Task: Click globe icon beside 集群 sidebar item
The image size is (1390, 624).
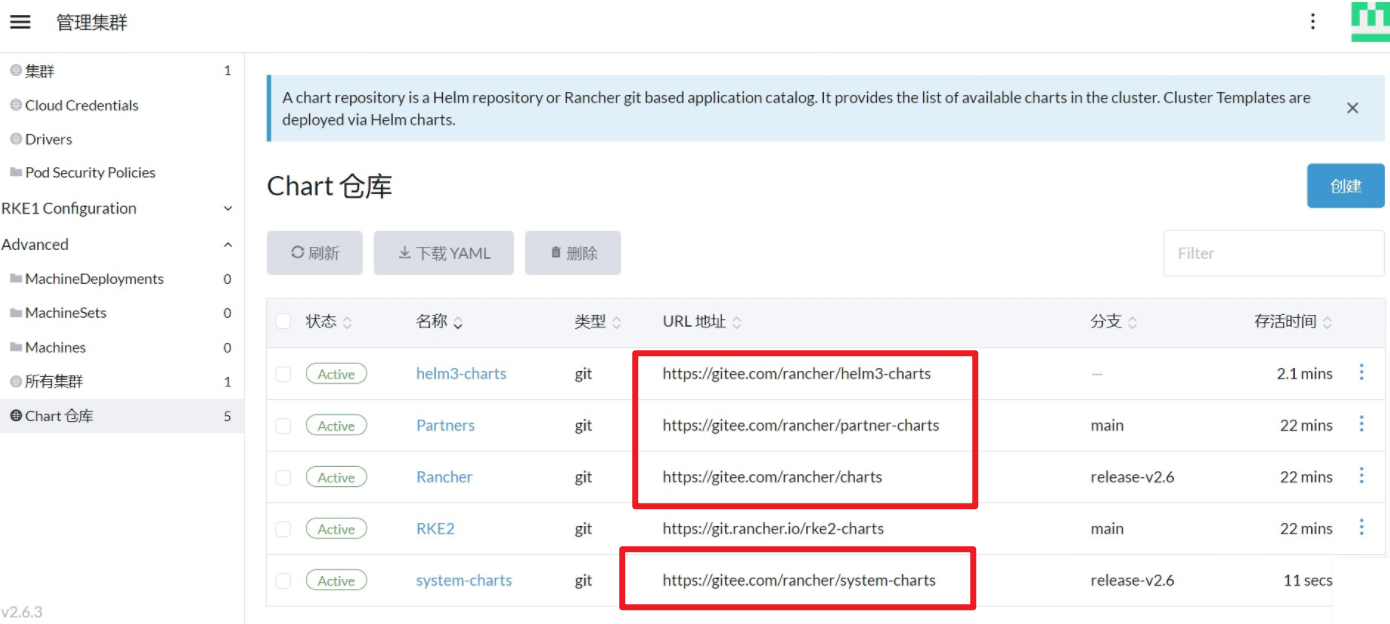Action: 16,71
